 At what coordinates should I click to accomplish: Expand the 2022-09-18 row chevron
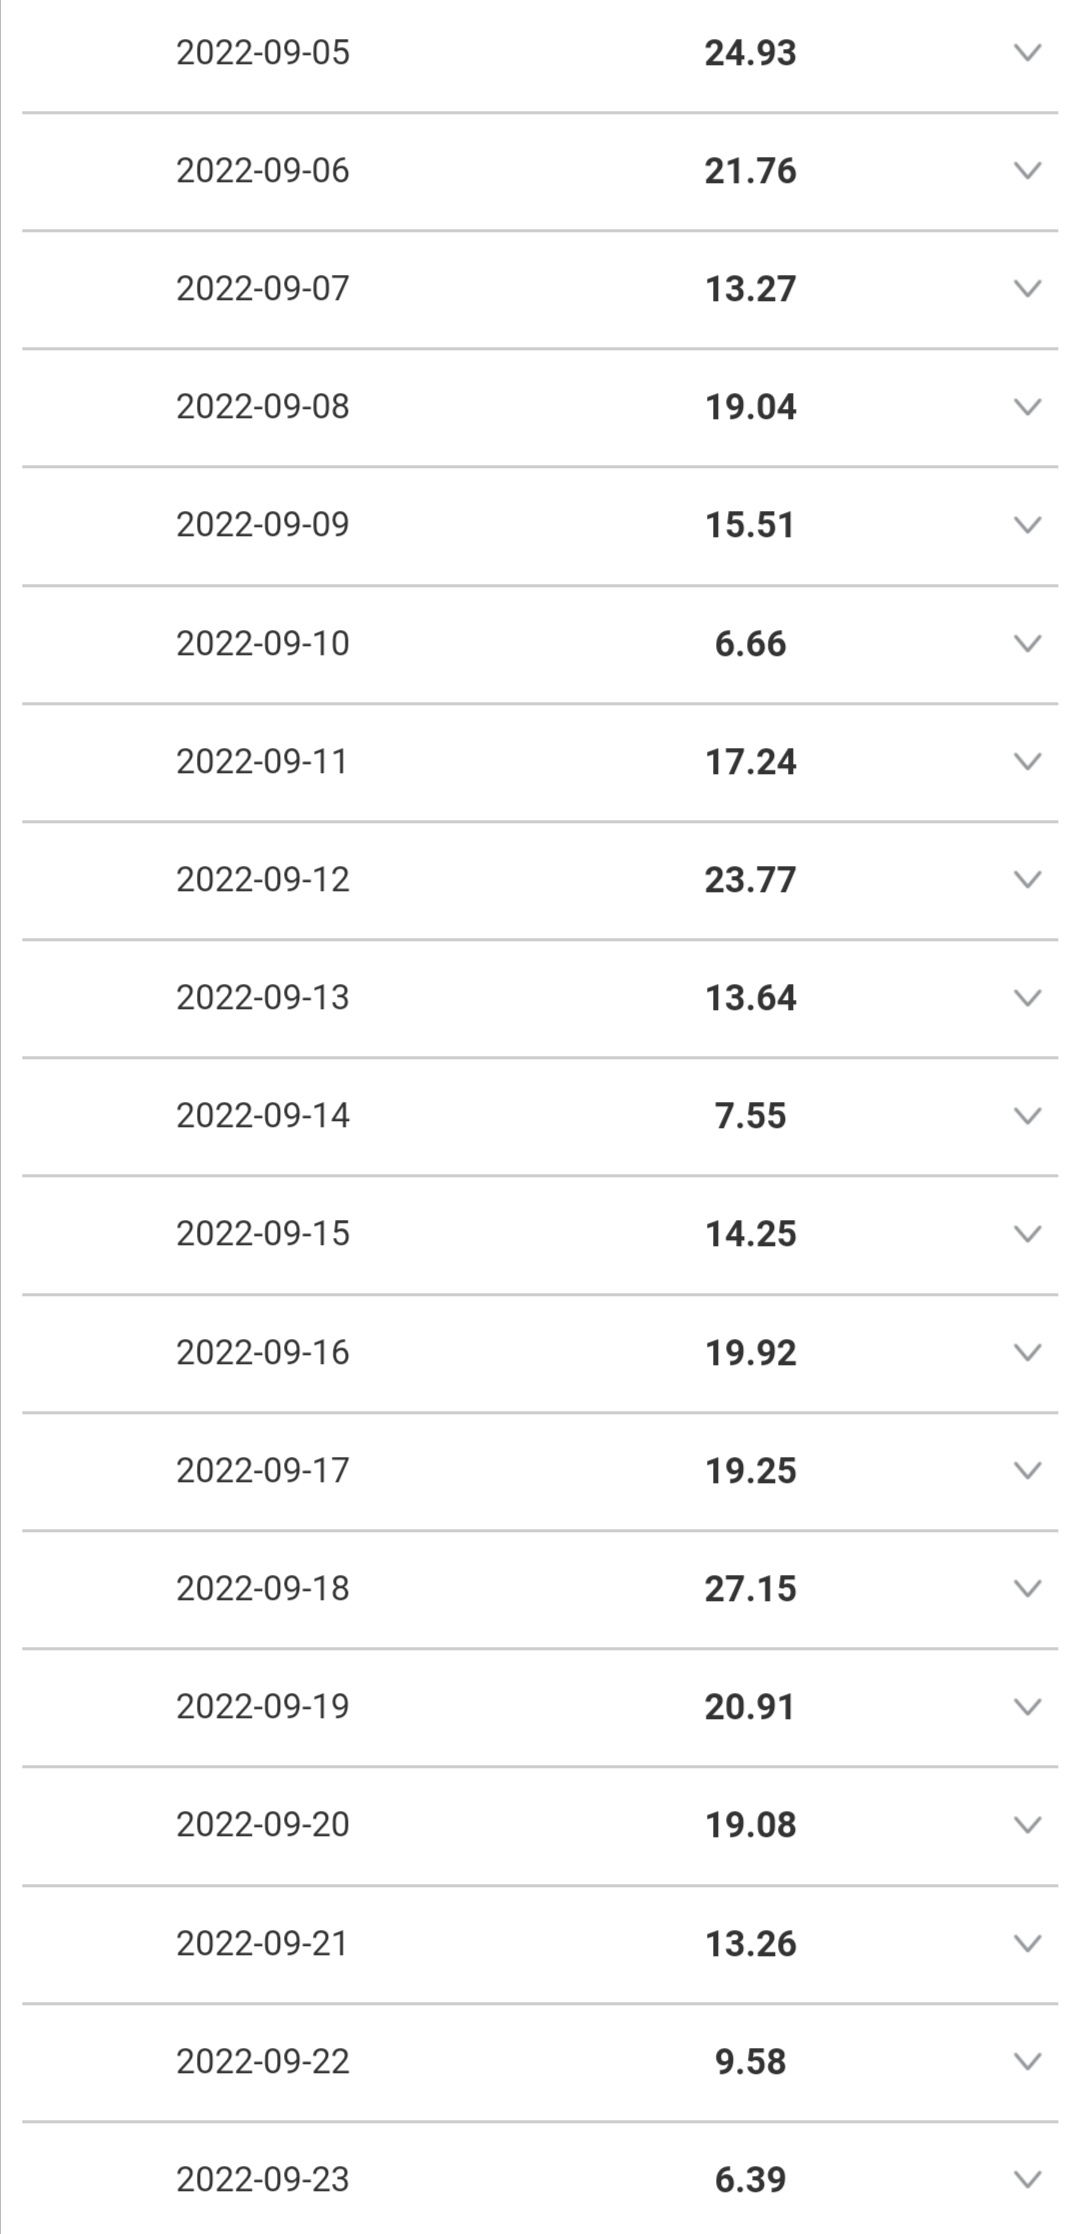click(1027, 1589)
